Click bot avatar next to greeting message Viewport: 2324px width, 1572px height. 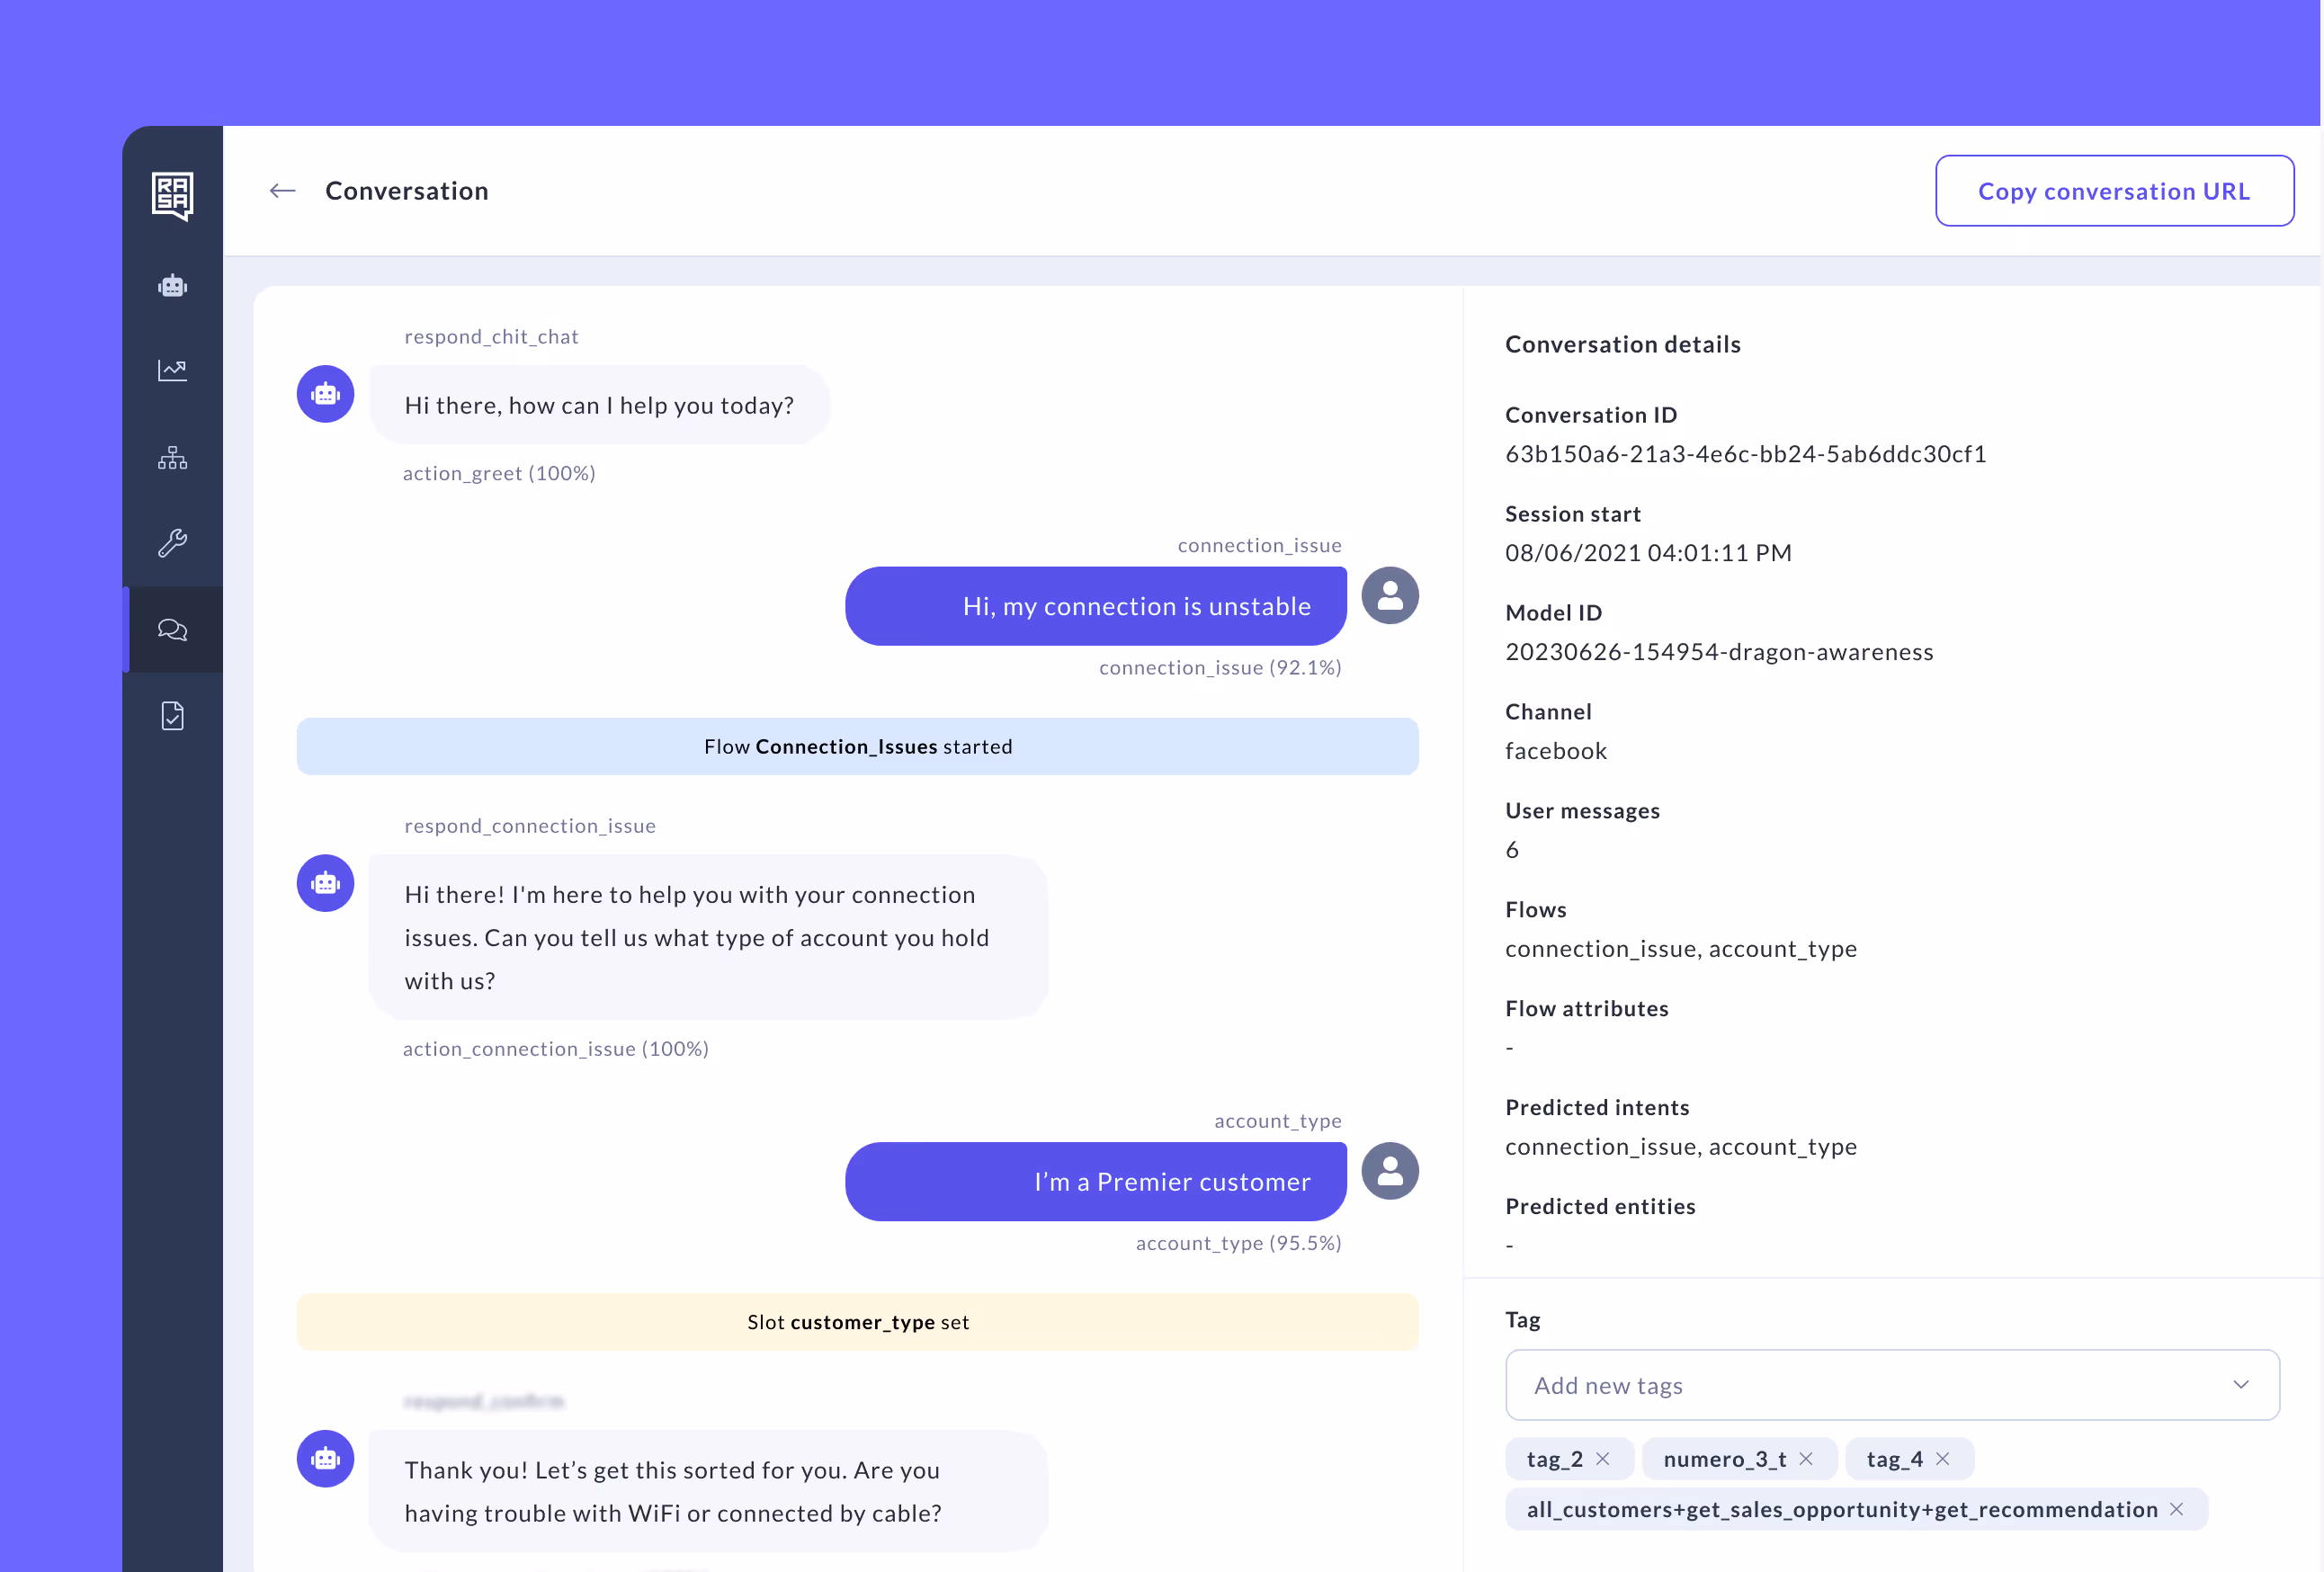[x=325, y=394]
